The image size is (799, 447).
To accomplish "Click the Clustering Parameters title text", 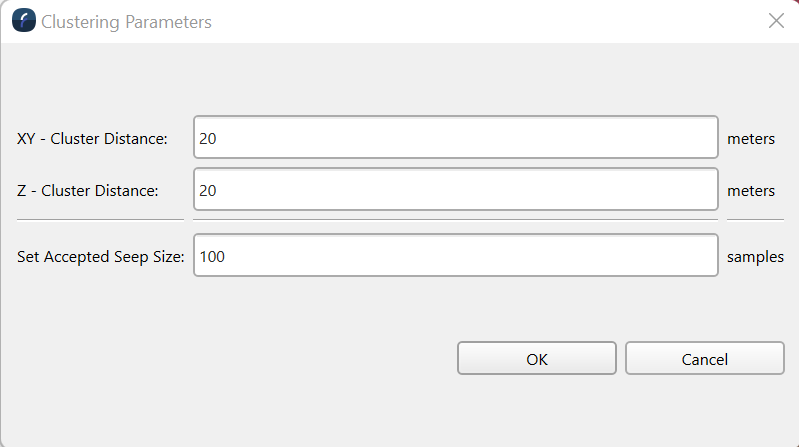I will [x=126, y=21].
